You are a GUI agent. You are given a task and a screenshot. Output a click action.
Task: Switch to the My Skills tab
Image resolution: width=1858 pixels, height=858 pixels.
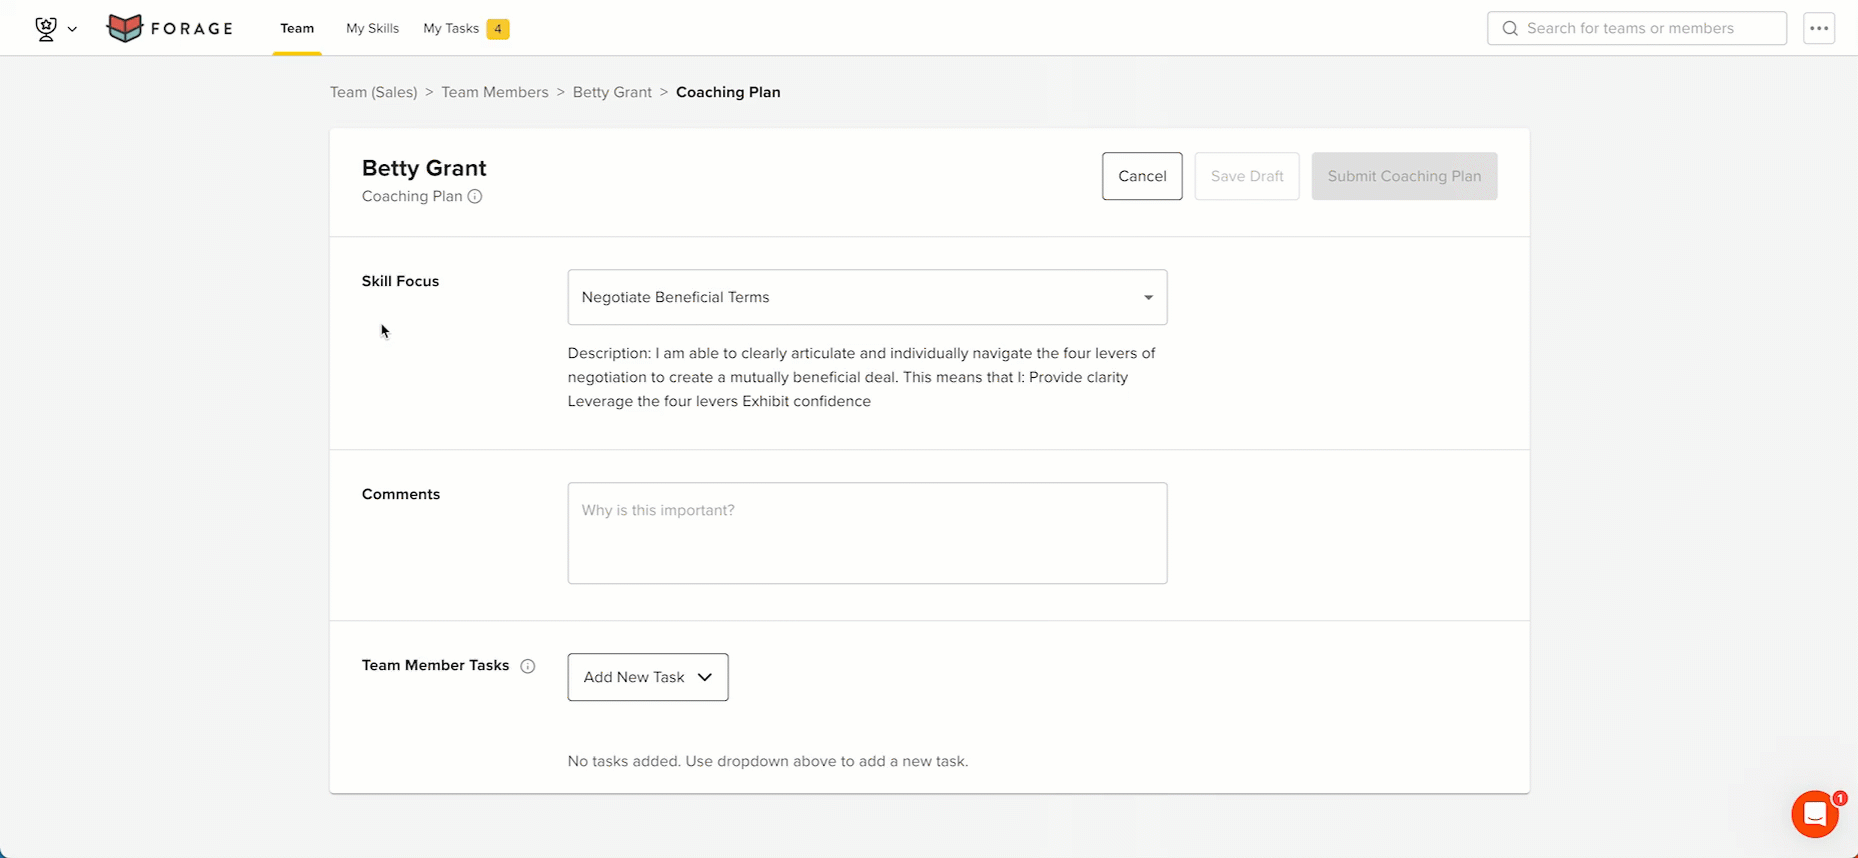coord(372,28)
